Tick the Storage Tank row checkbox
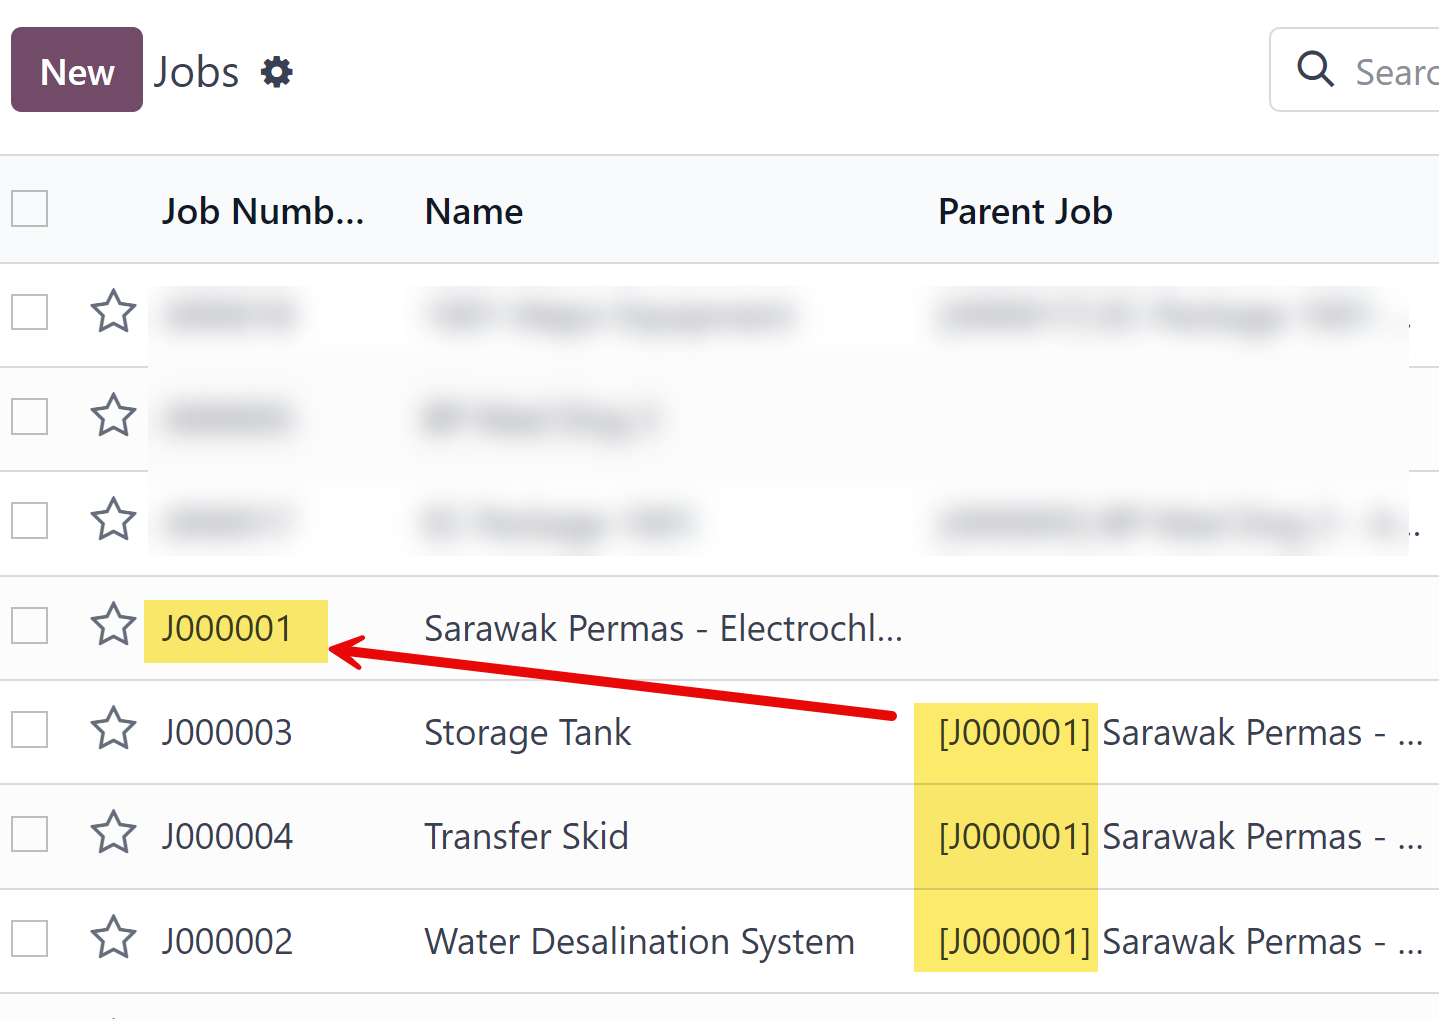1439x1019 pixels. (x=30, y=730)
